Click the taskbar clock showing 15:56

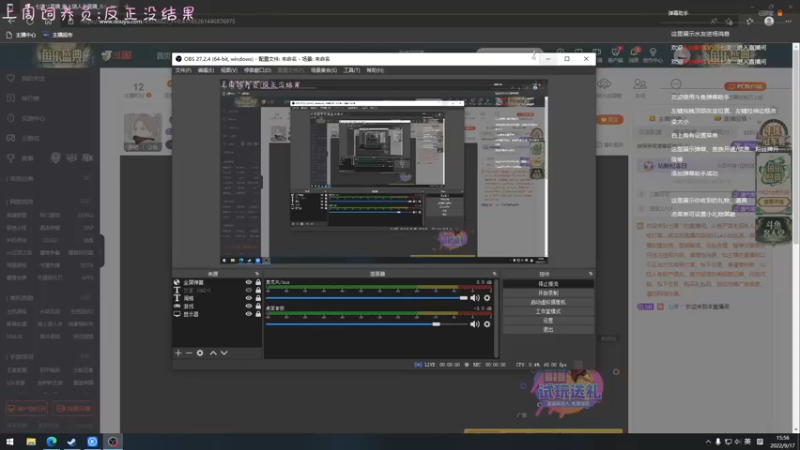coord(782,442)
